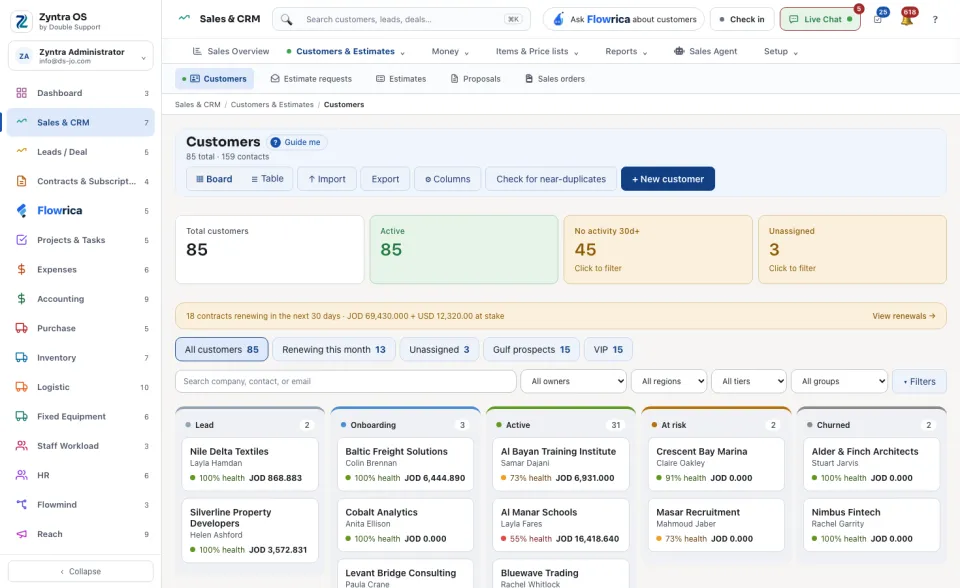
Task: Click the help question mark icon
Action: [x=935, y=20]
